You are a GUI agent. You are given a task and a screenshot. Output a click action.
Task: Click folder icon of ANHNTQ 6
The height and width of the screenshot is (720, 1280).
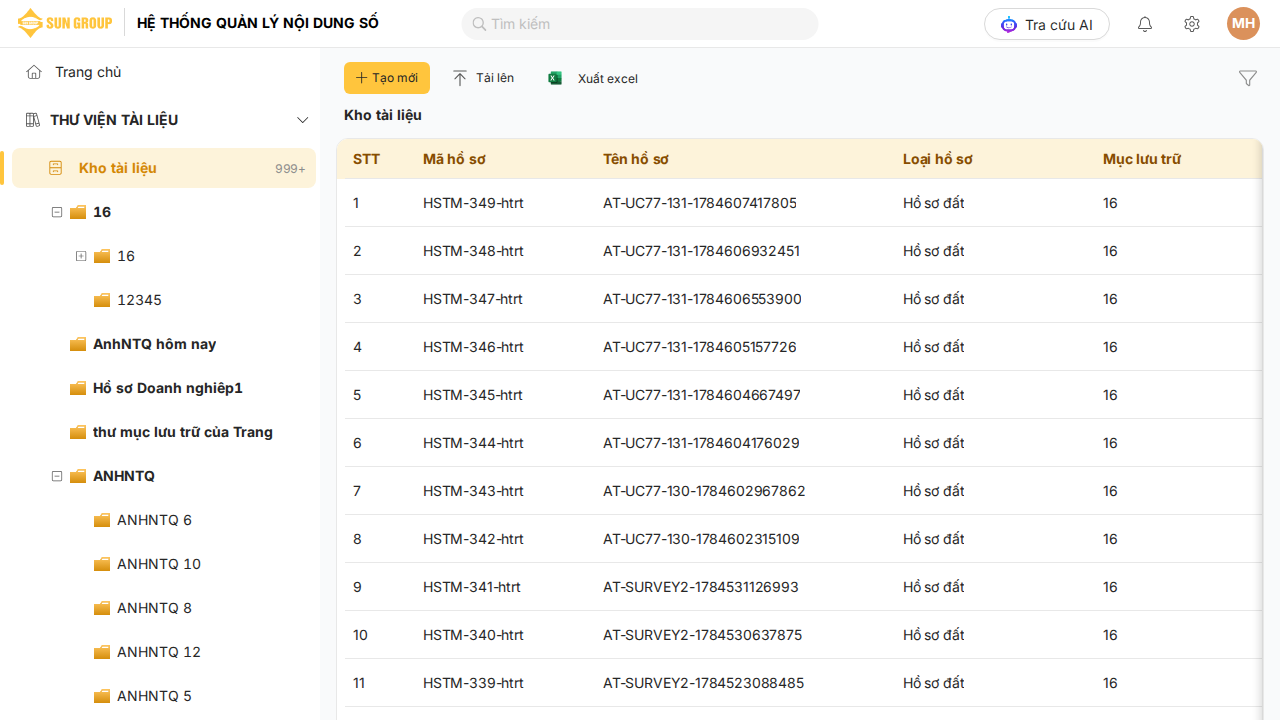pos(102,520)
